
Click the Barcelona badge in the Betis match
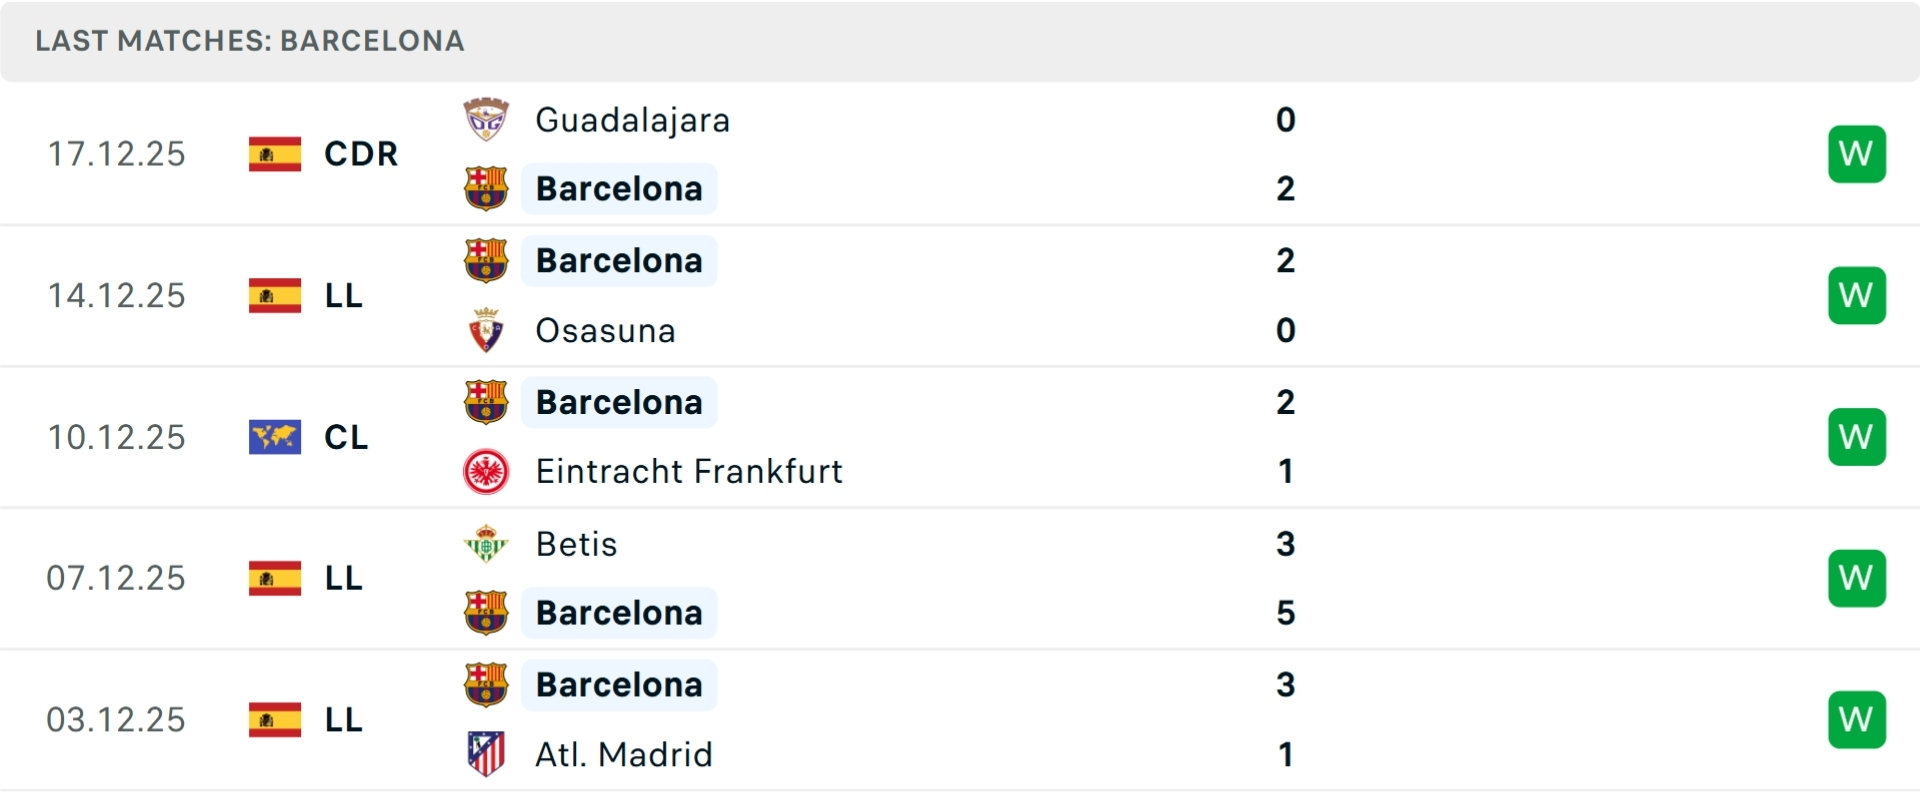[x=486, y=612]
